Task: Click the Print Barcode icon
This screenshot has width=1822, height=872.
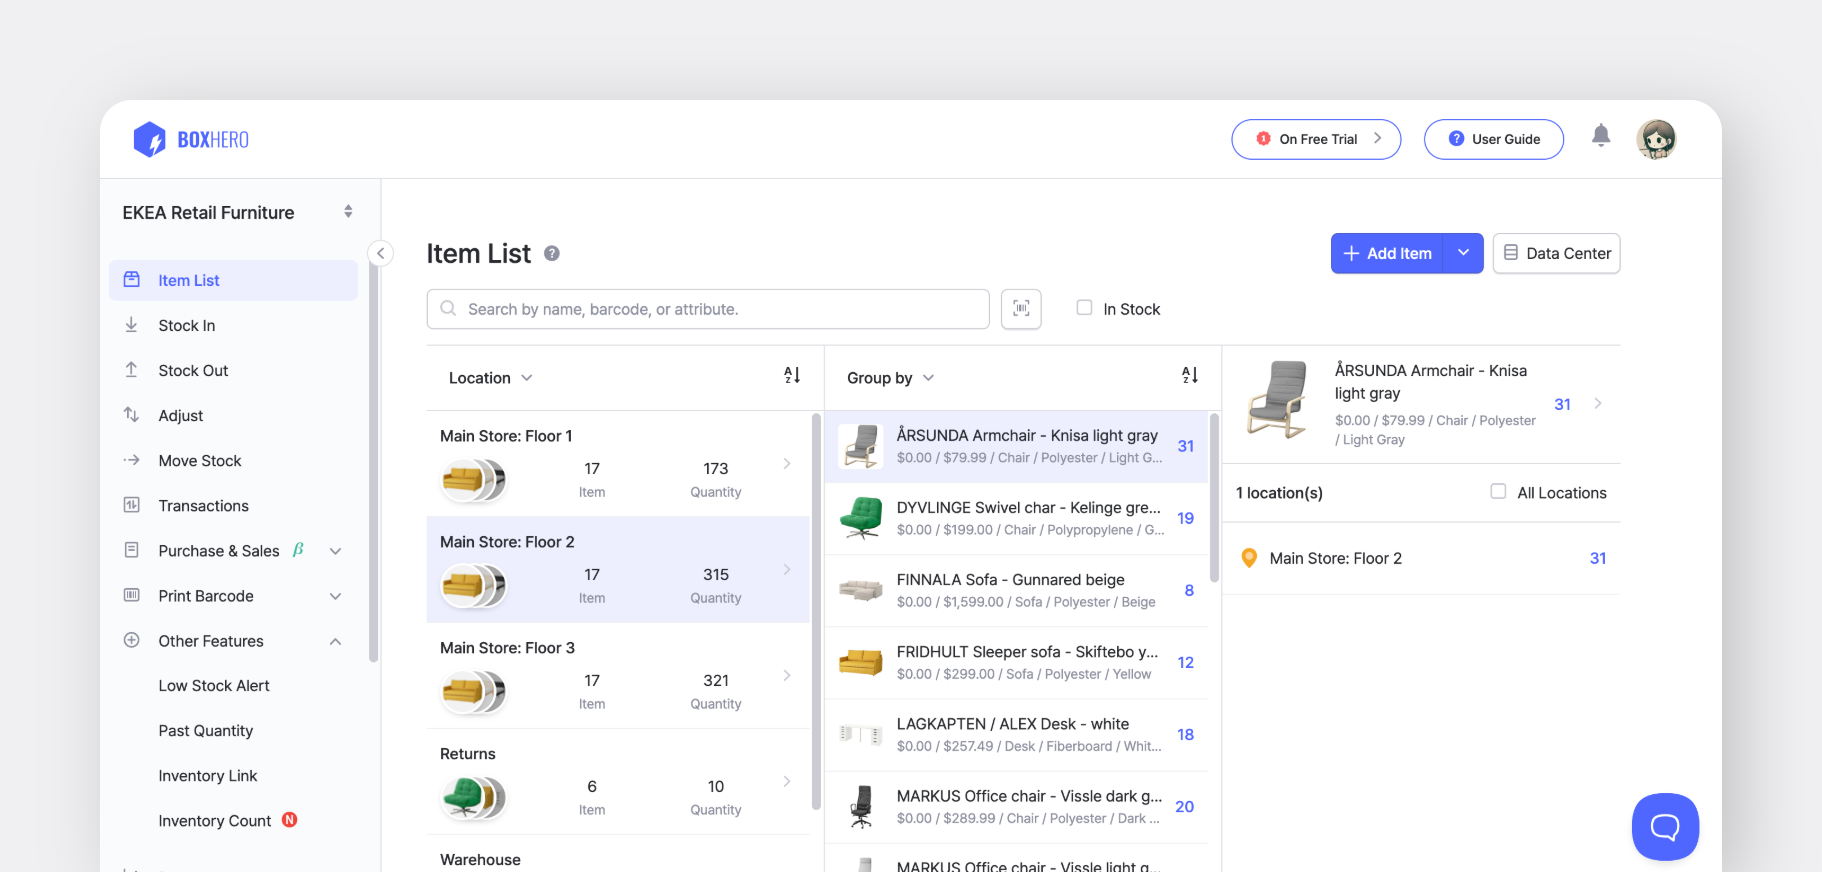Action: tap(131, 595)
